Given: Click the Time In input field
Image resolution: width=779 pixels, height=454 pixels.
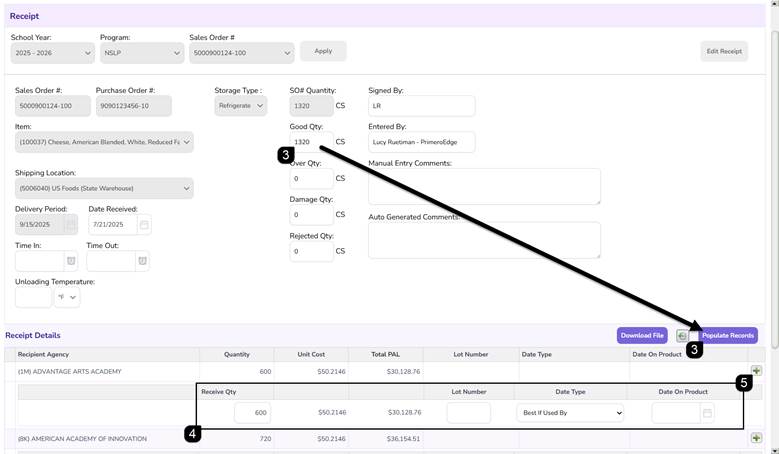Looking at the screenshot, I should (x=40, y=261).
